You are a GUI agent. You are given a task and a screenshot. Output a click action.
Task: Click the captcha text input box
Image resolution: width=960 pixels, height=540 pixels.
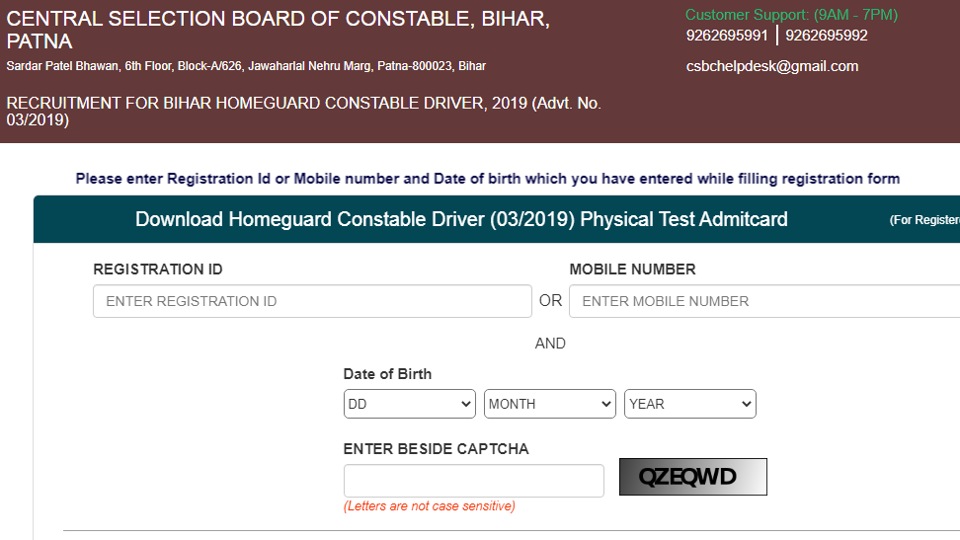pyautogui.click(x=474, y=481)
